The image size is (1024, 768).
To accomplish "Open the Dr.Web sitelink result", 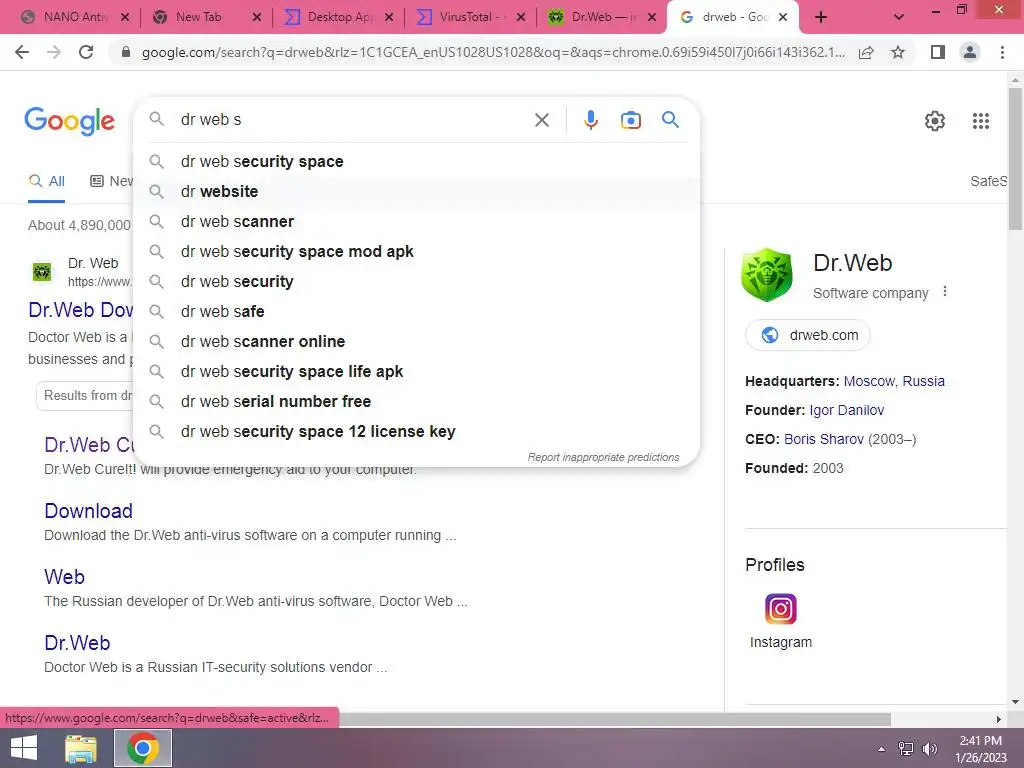I will pyautogui.click(x=77, y=643).
